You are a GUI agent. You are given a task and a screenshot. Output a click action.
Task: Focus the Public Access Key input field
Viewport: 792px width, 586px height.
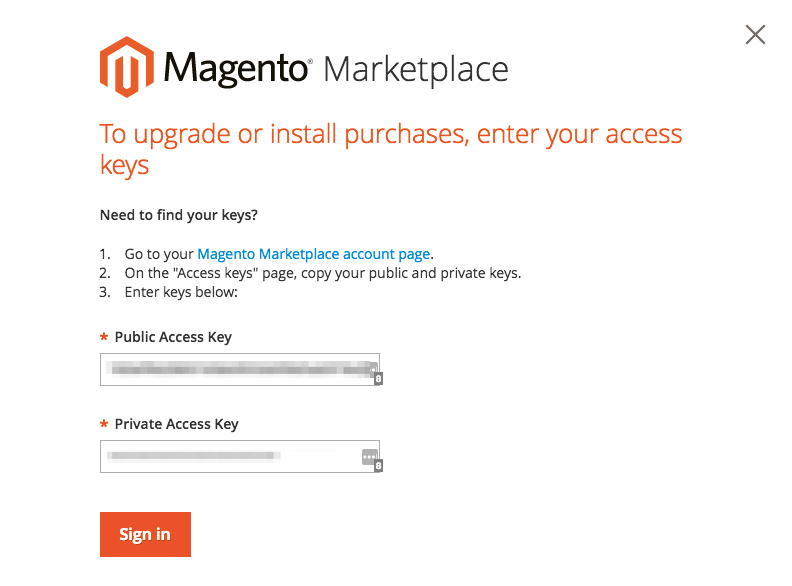(240, 369)
